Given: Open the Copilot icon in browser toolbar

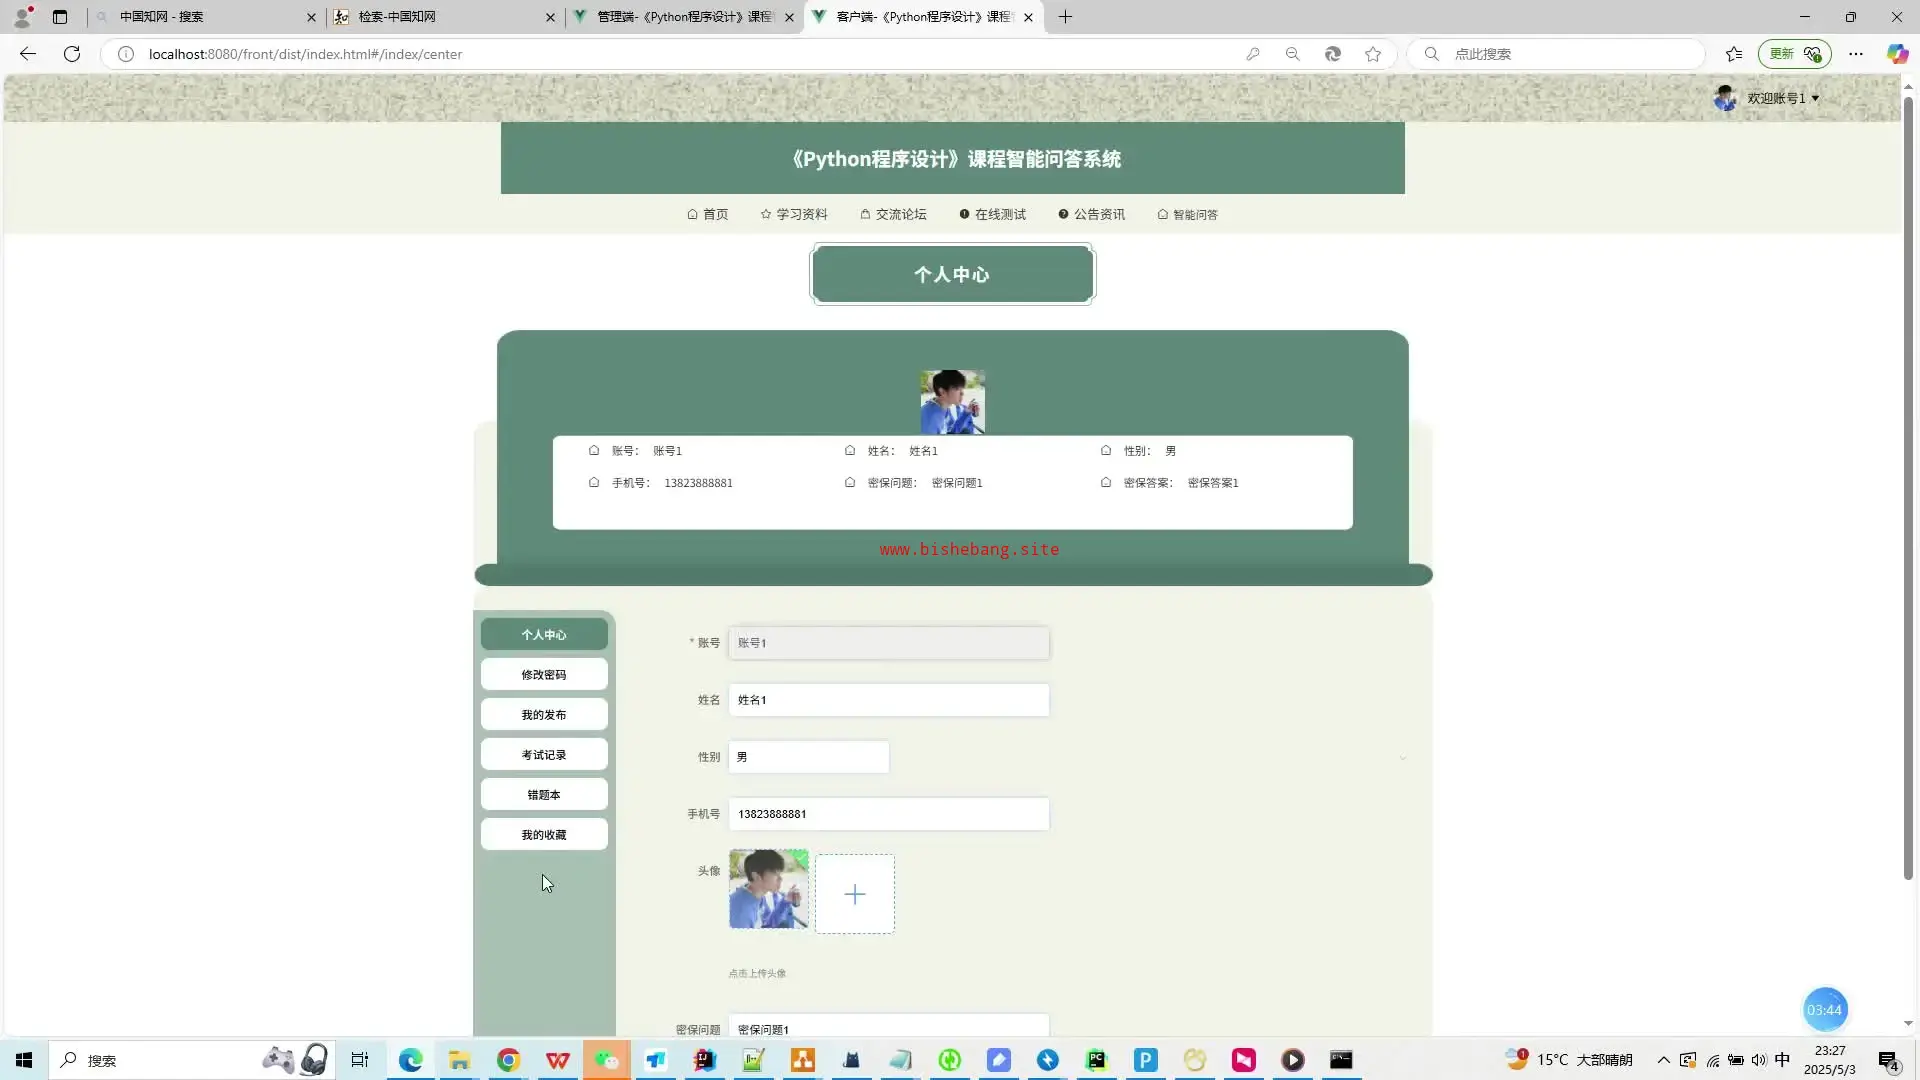Looking at the screenshot, I should 1896,54.
